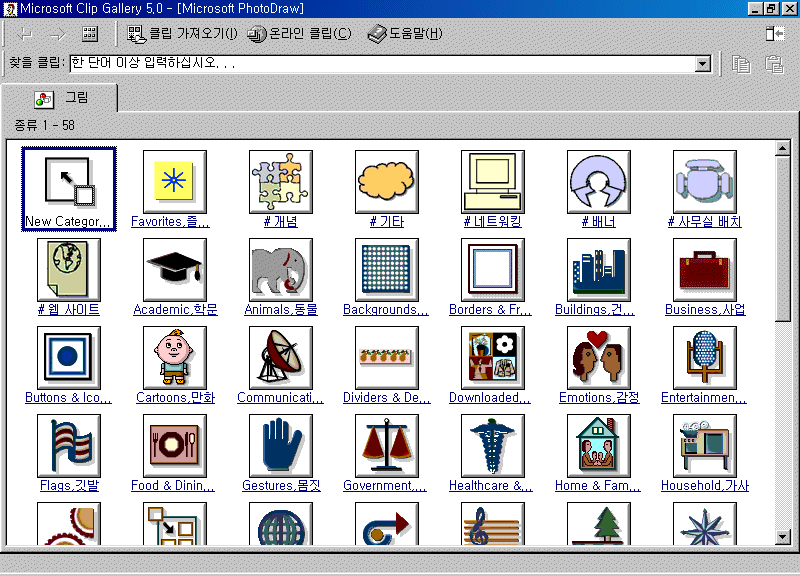
Task: Switch to the 그림 (Pictures) tab
Action: (60, 98)
